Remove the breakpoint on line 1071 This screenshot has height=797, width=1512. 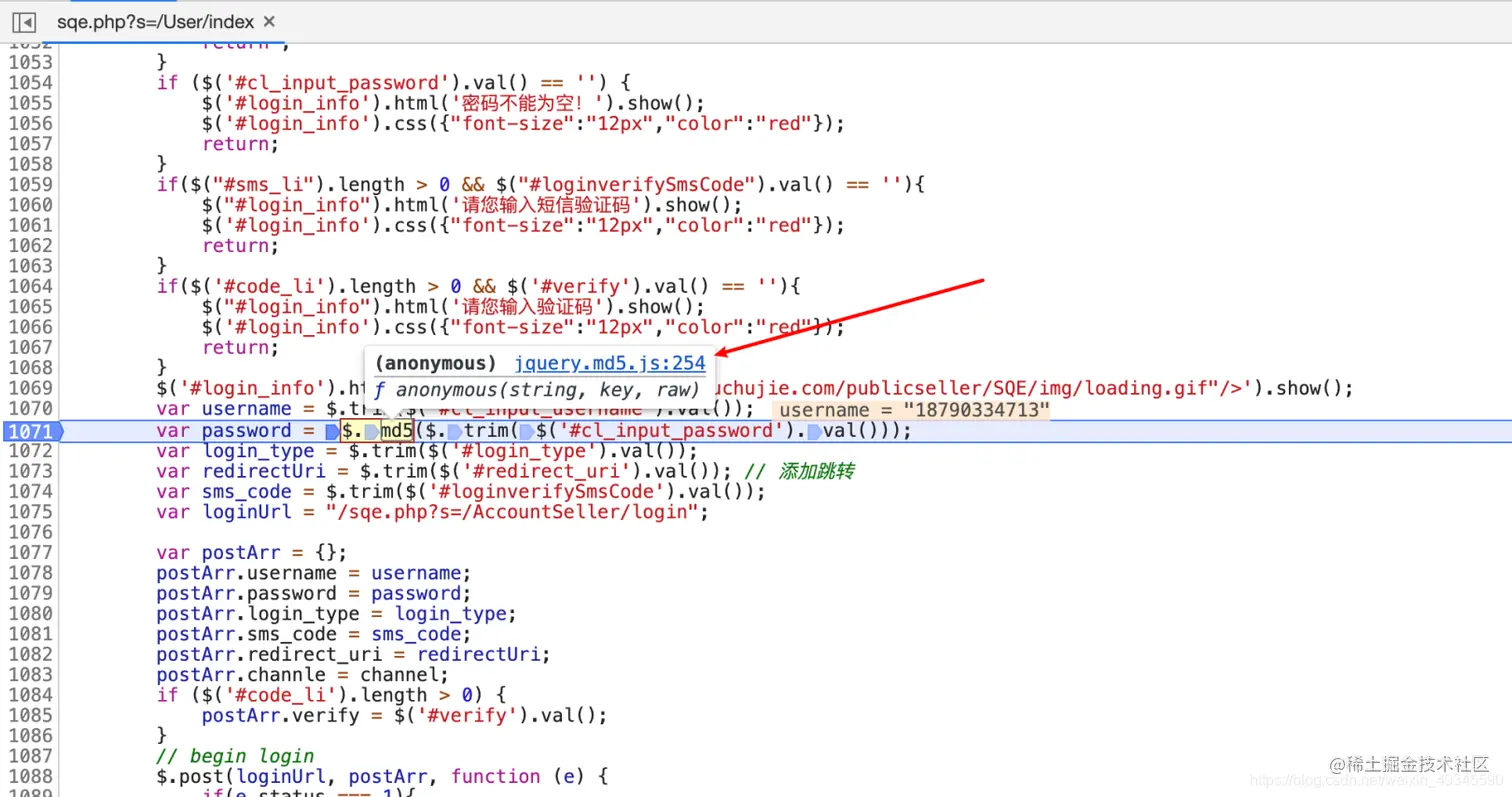coord(31,431)
